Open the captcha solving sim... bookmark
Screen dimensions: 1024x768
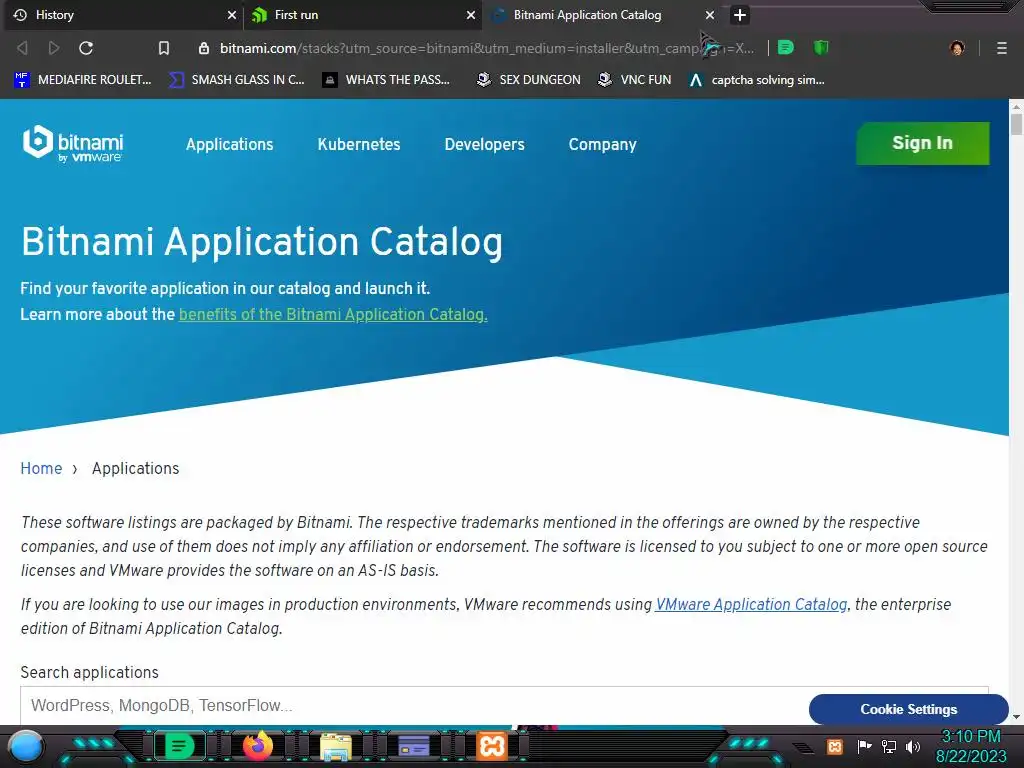[x=757, y=80]
